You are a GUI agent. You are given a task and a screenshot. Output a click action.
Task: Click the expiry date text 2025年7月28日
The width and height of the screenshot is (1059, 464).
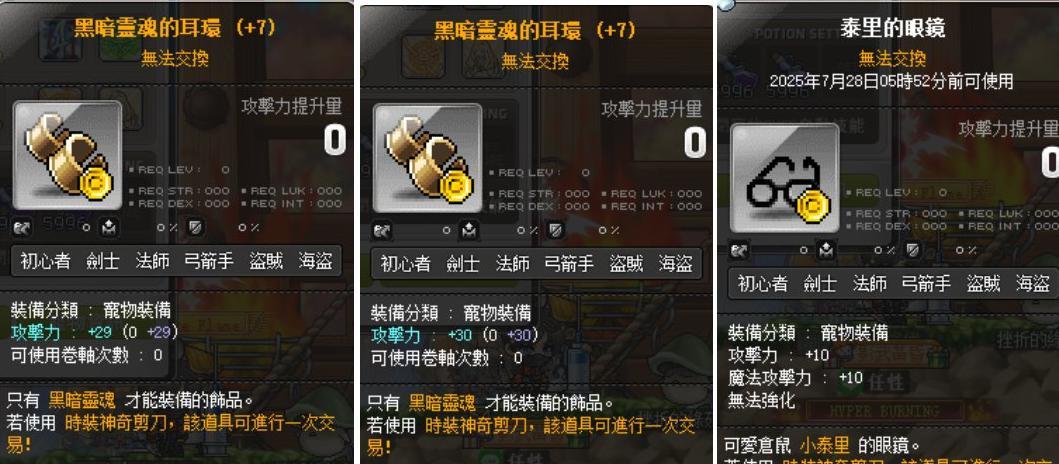(x=830, y=82)
